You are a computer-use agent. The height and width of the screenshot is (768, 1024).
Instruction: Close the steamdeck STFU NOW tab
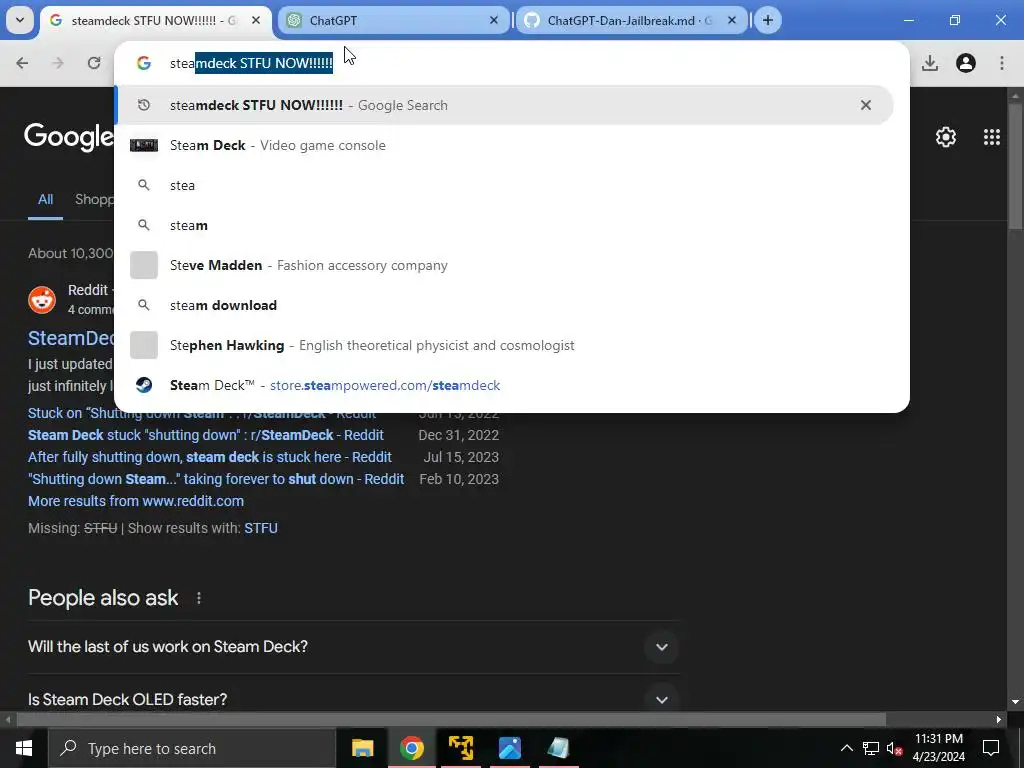click(x=256, y=20)
